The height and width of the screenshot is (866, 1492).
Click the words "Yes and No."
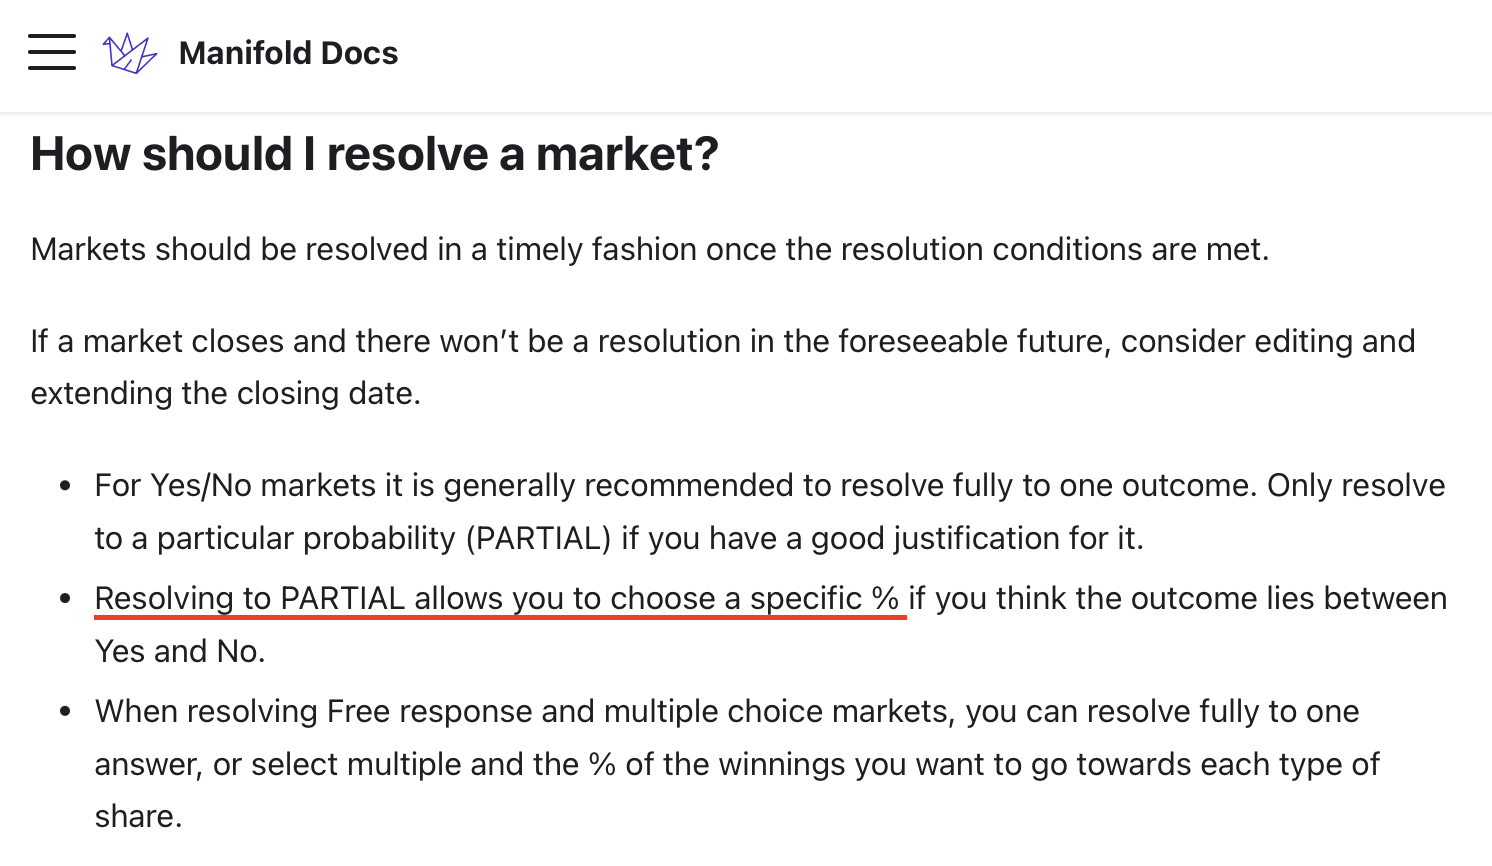click(x=180, y=651)
